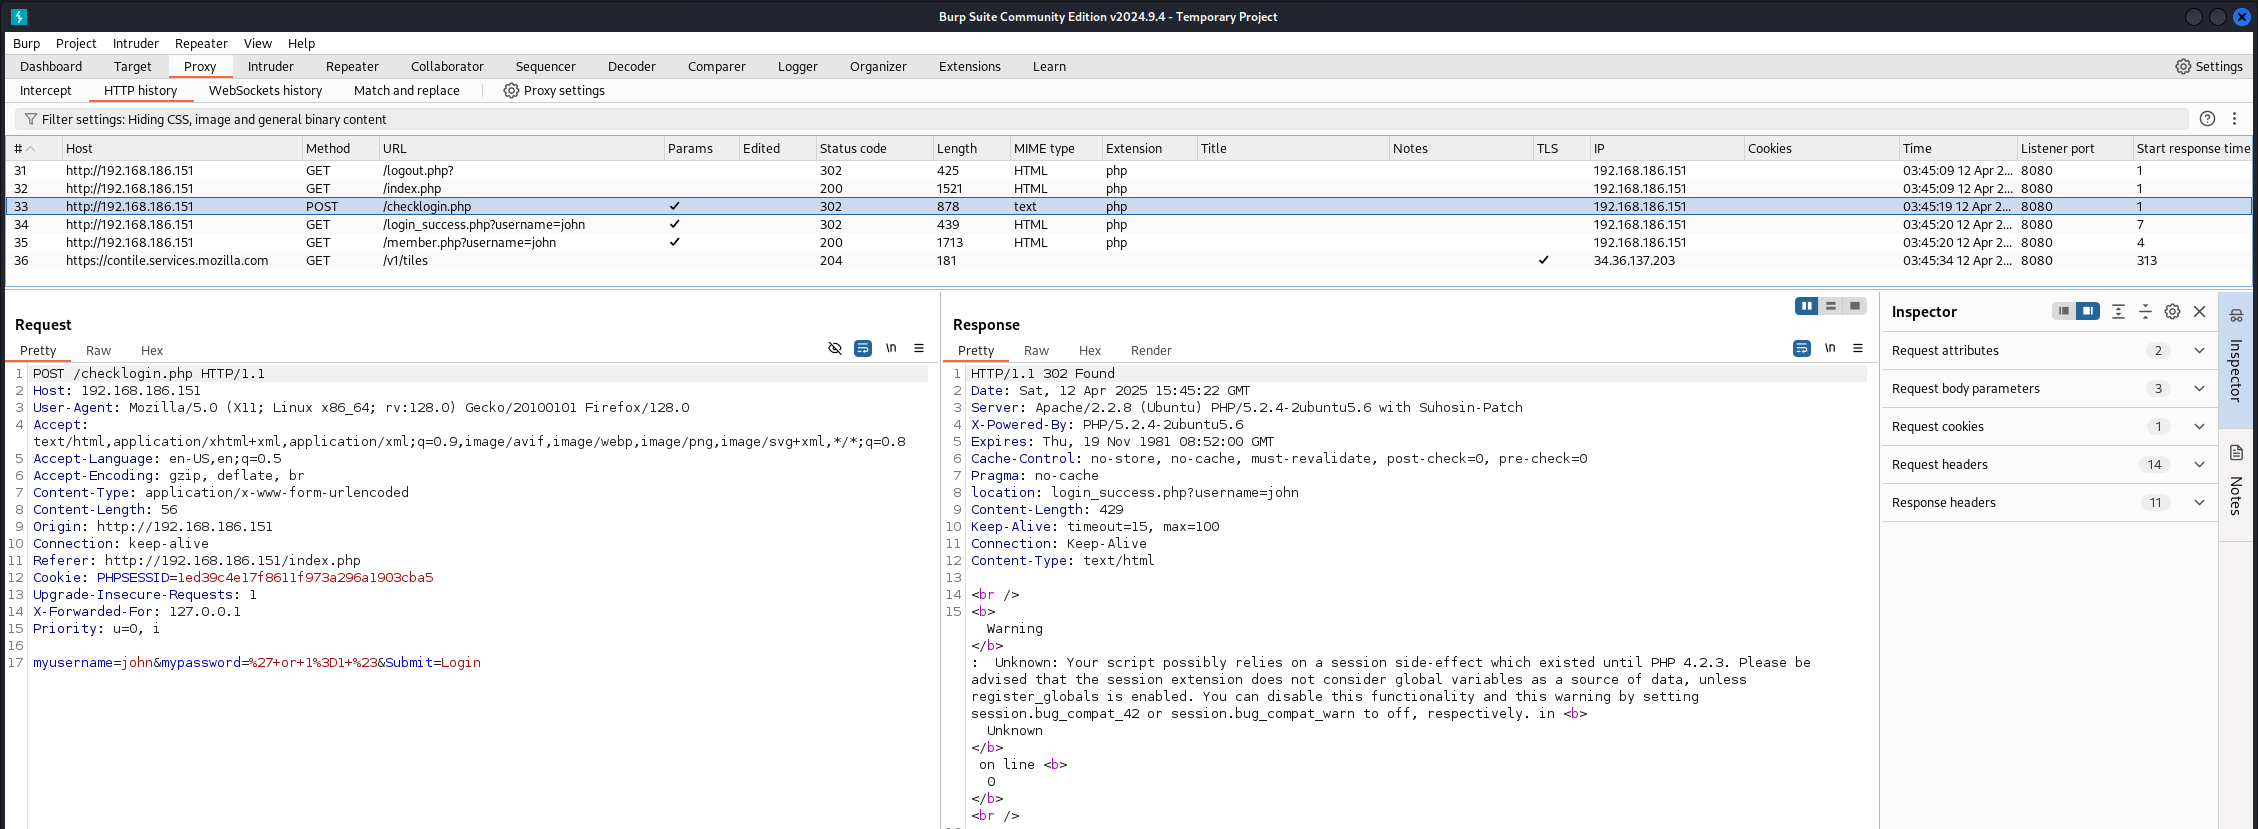Click the Proxy settings gear icon

[511, 90]
